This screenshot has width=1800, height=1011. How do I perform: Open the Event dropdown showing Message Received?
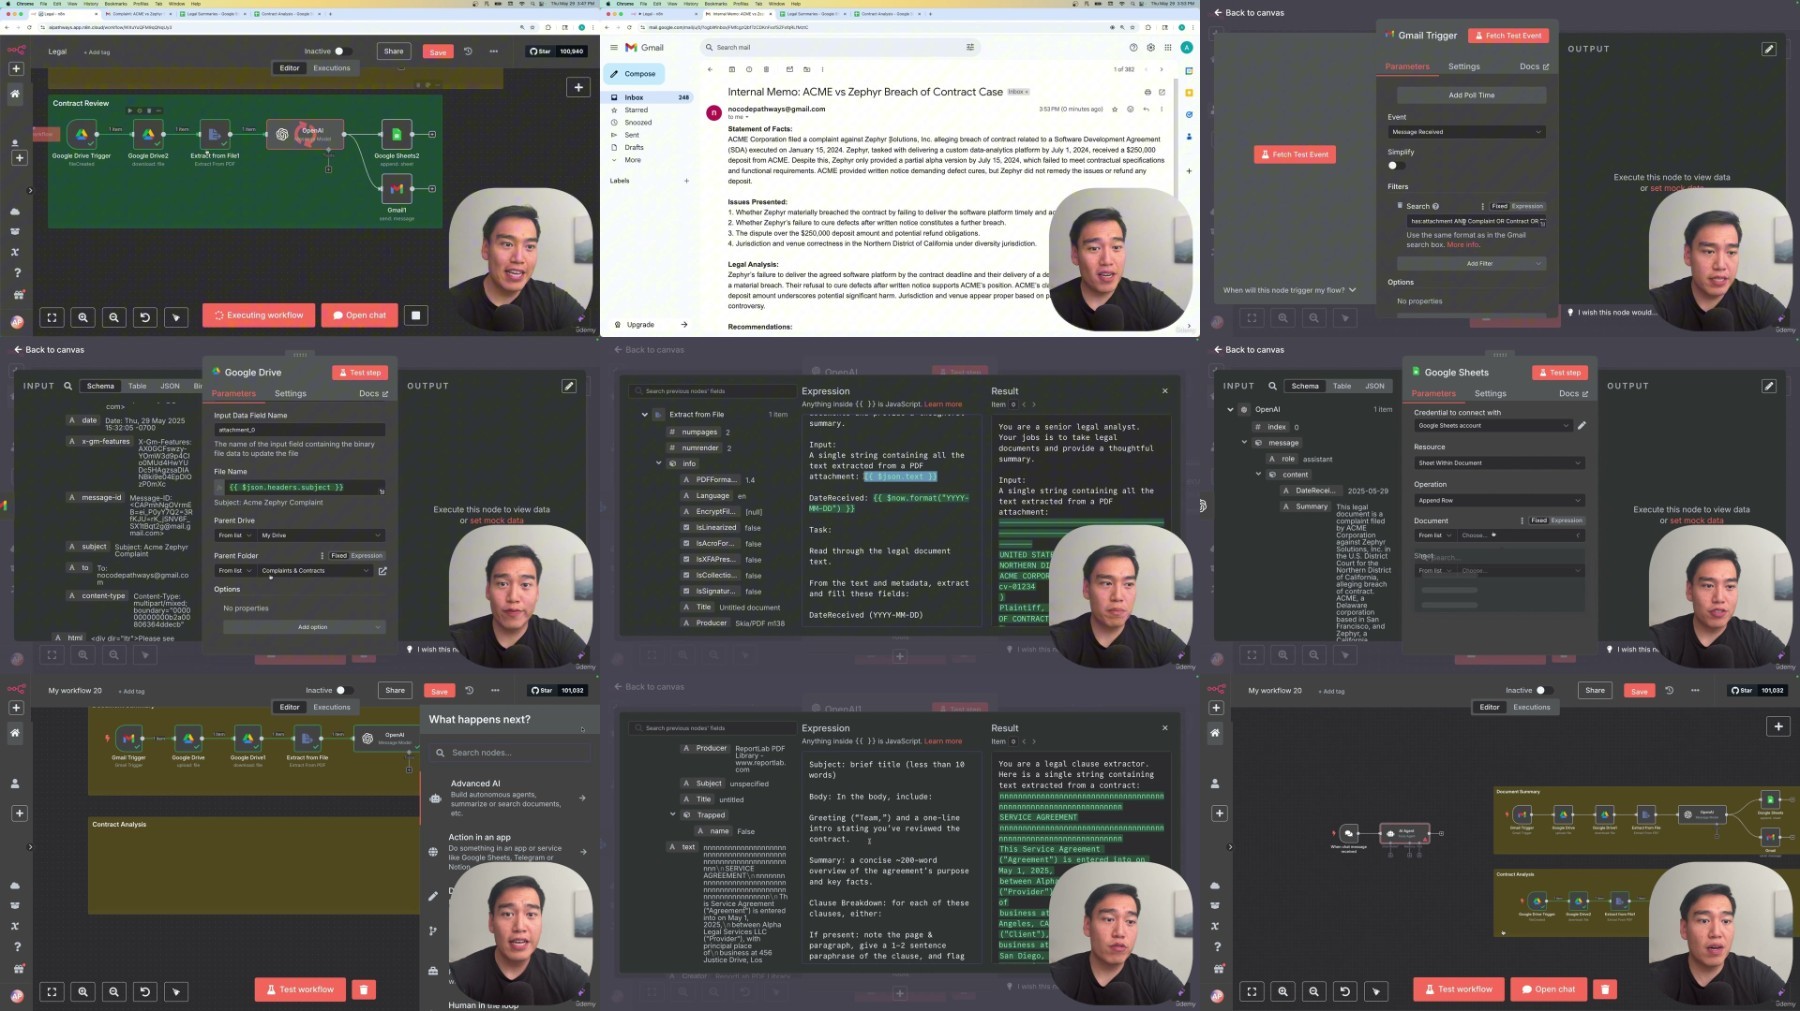pos(1466,132)
